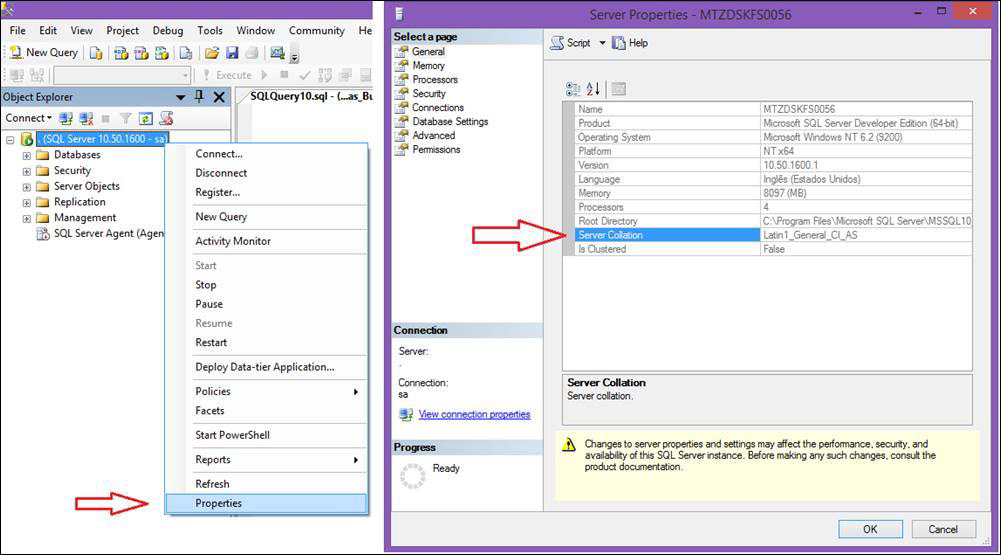
Task: Click the Open File folder icon
Action: tap(212, 53)
